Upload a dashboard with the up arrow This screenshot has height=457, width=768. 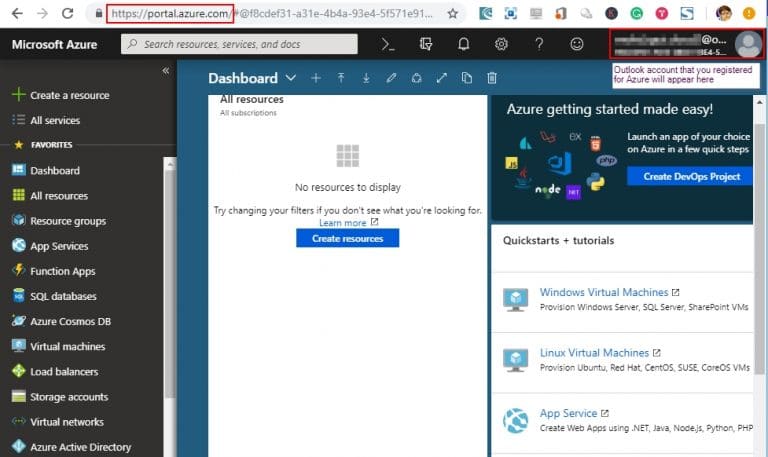(x=341, y=78)
